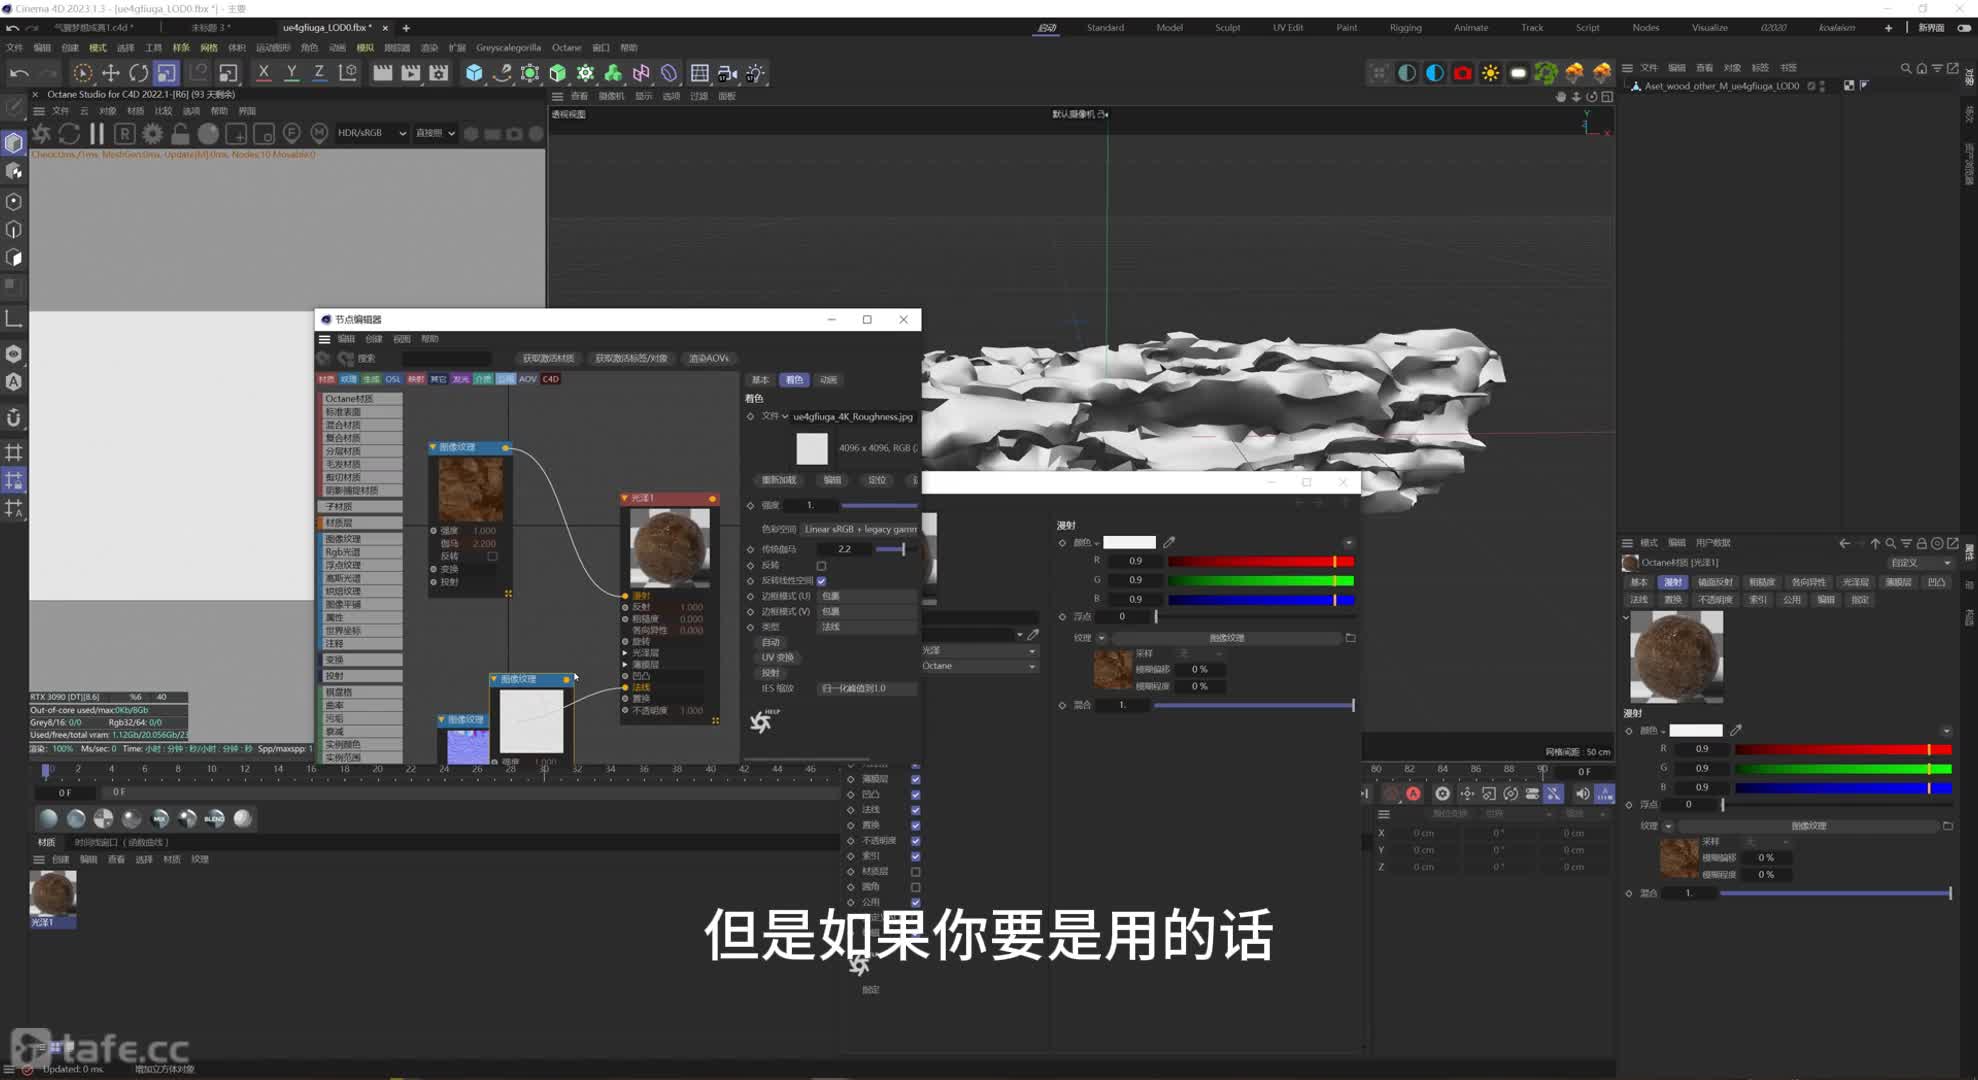Open the Linear sRGB color space dropdown
The width and height of the screenshot is (1978, 1080).
tap(858, 529)
